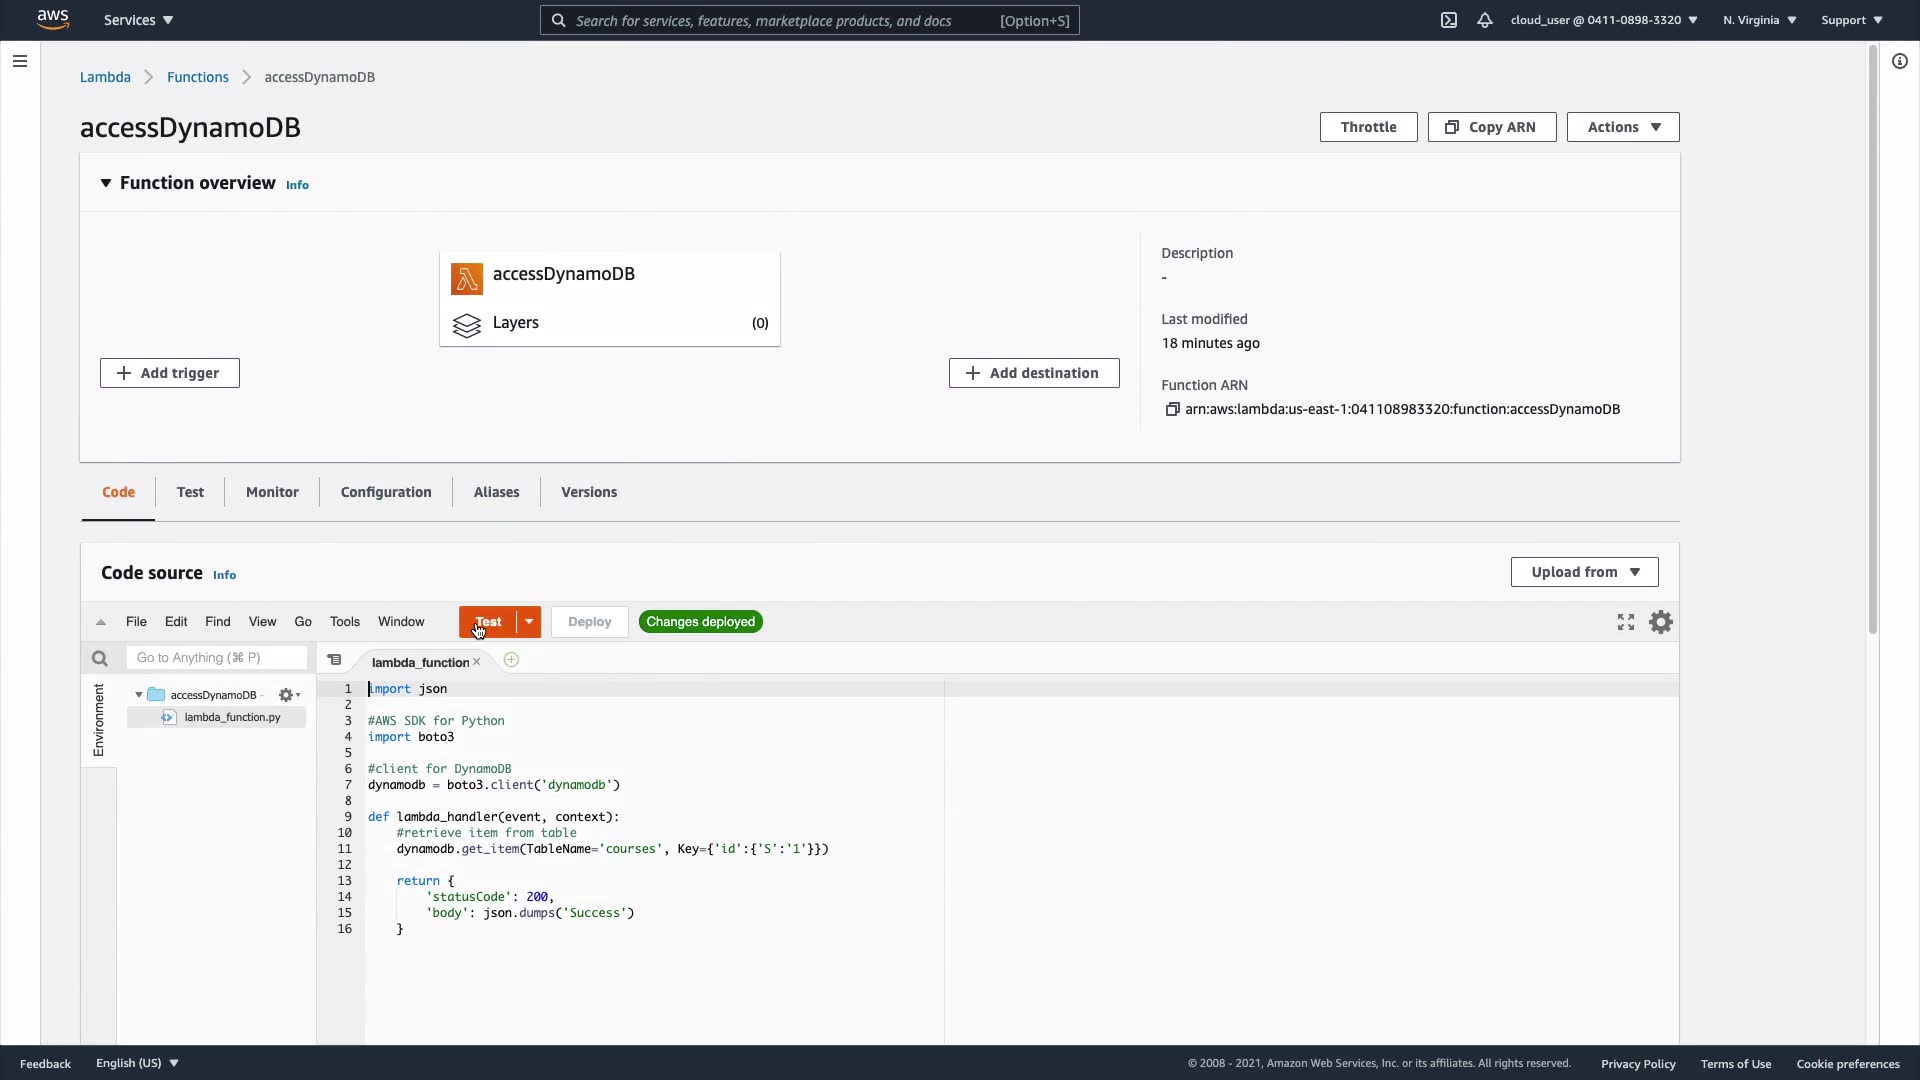
Task: Open new tab with the plus icon
Action: coord(511,660)
